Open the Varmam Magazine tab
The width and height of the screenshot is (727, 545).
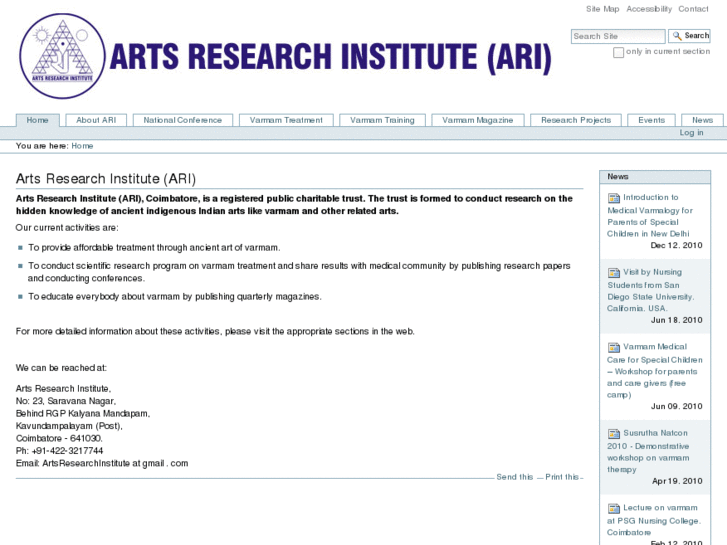click(478, 120)
